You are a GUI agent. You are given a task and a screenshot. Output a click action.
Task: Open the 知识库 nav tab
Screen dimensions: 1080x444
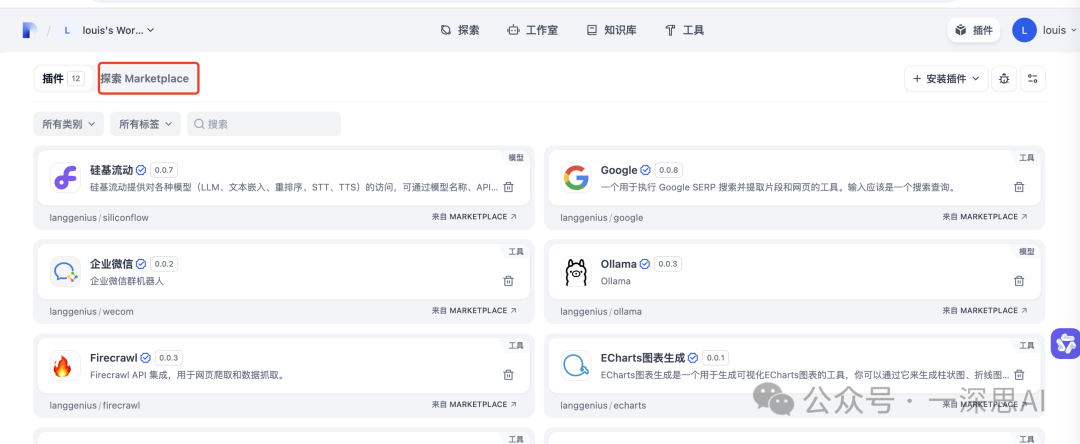pyautogui.click(x=612, y=30)
